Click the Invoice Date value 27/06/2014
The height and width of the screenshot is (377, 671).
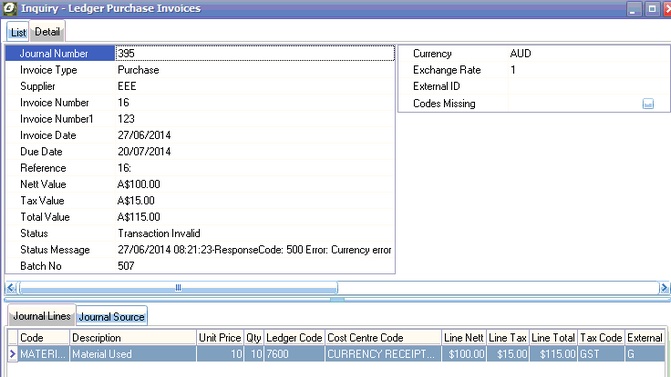(144, 135)
